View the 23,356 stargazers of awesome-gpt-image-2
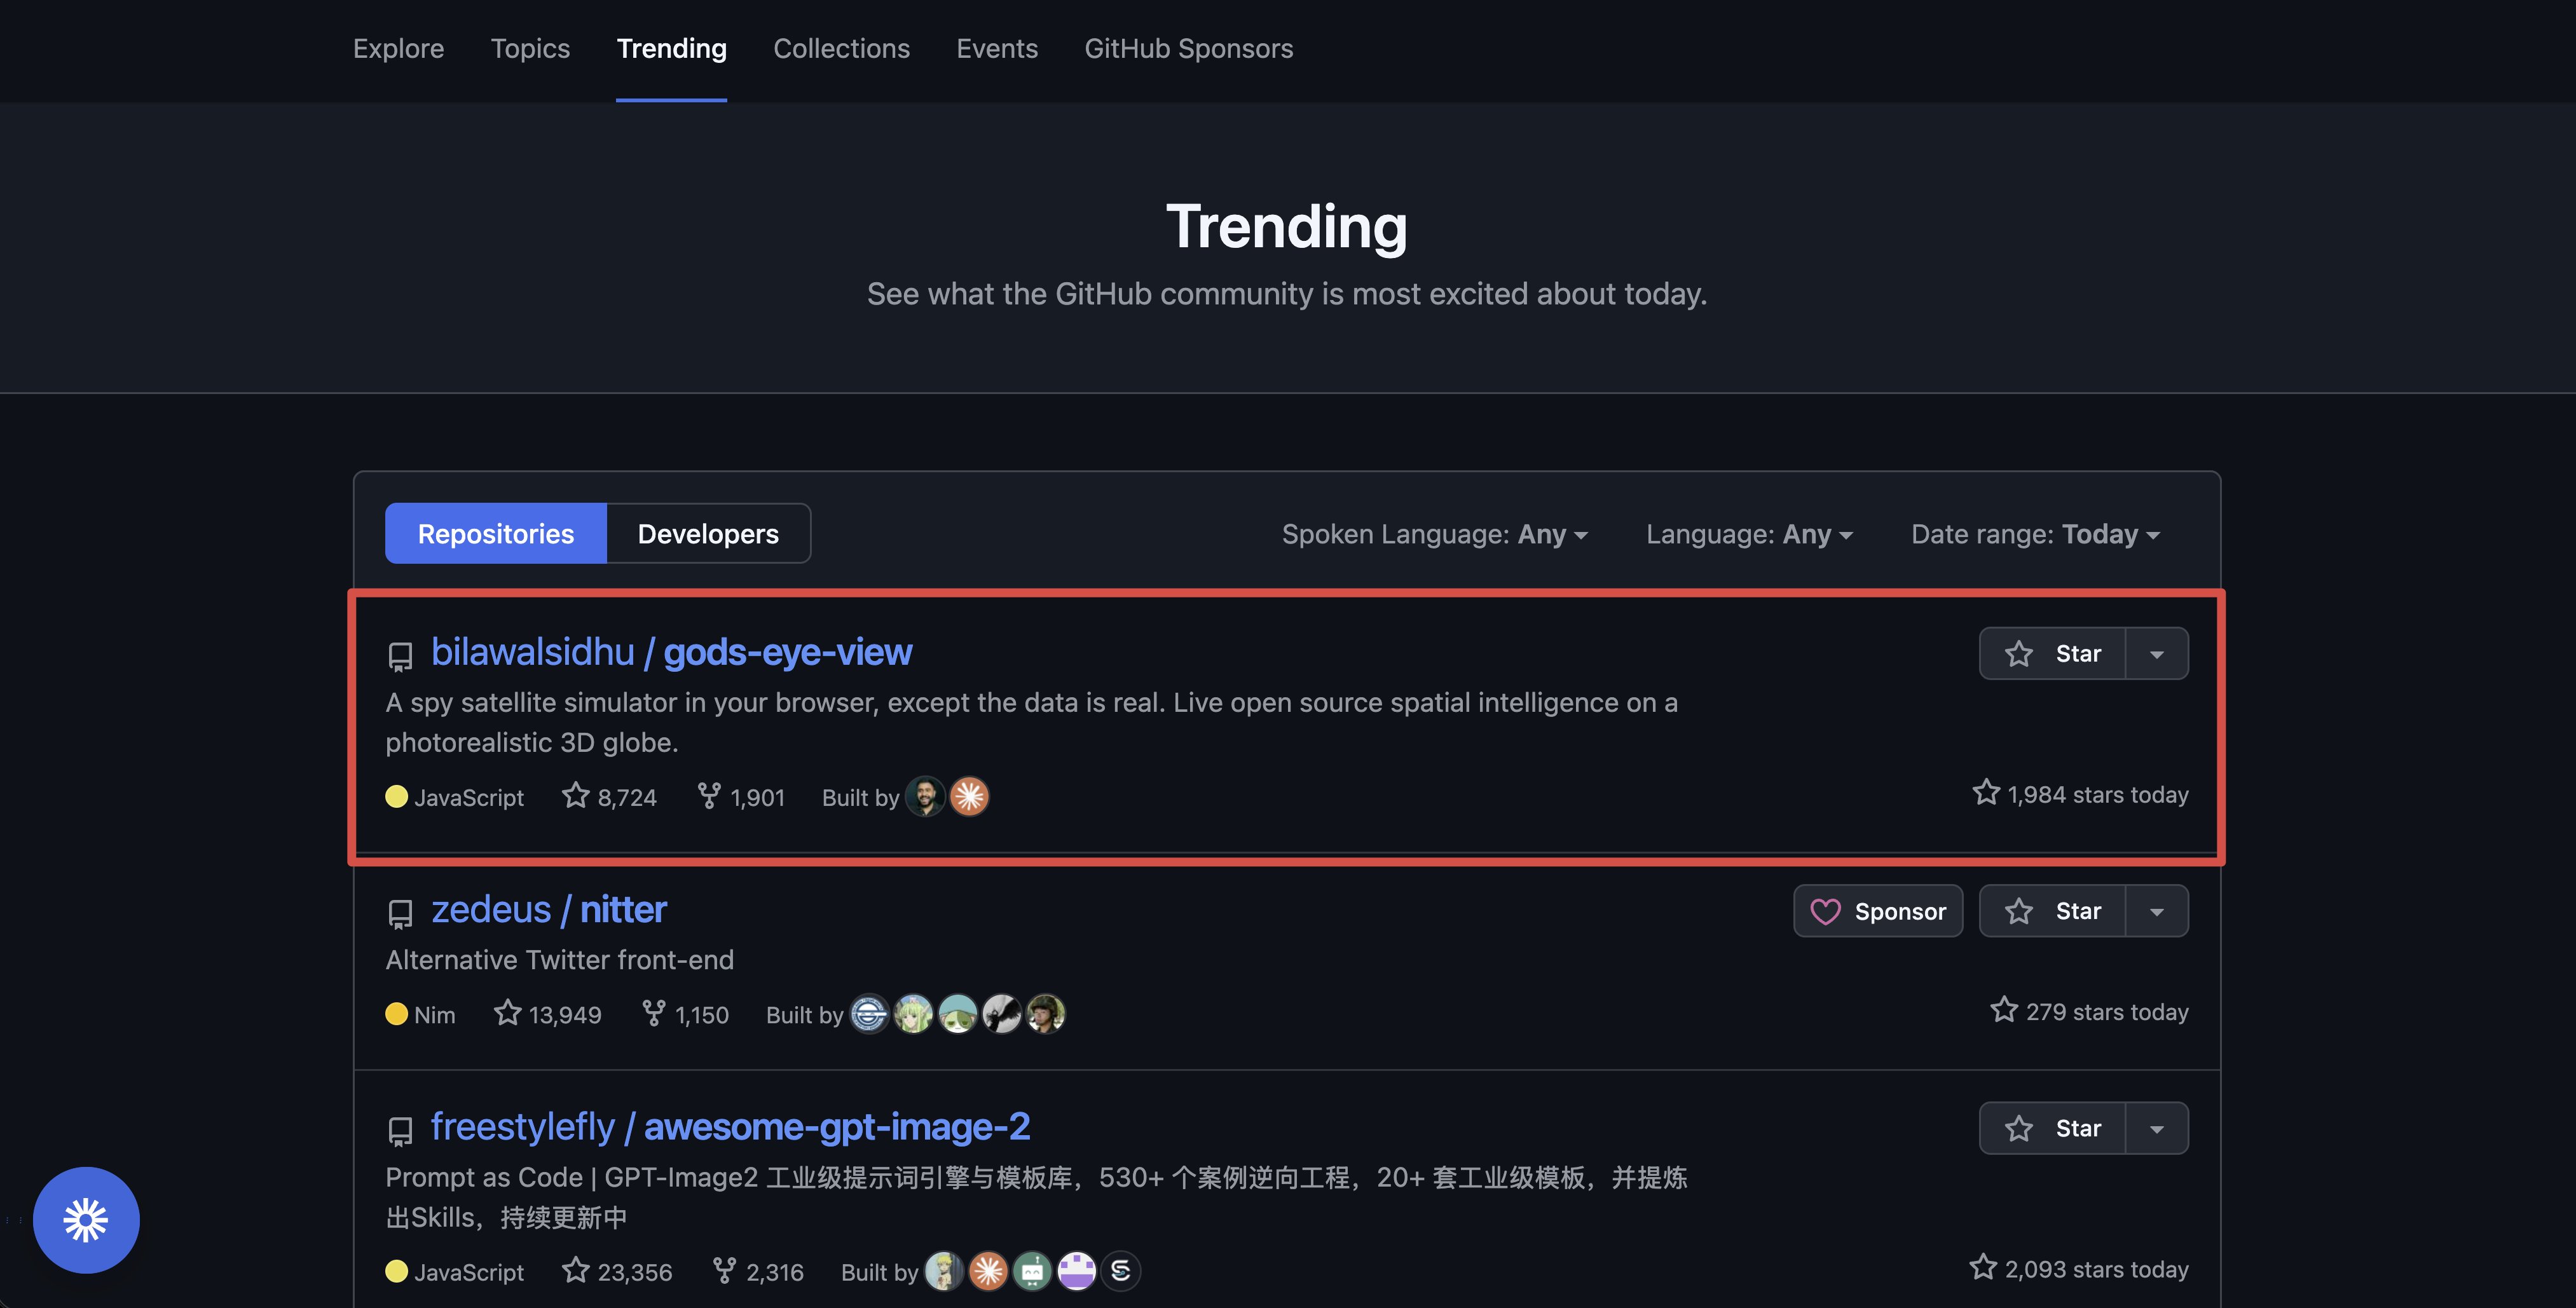Screen dimensions: 2576x1308 point(617,1271)
